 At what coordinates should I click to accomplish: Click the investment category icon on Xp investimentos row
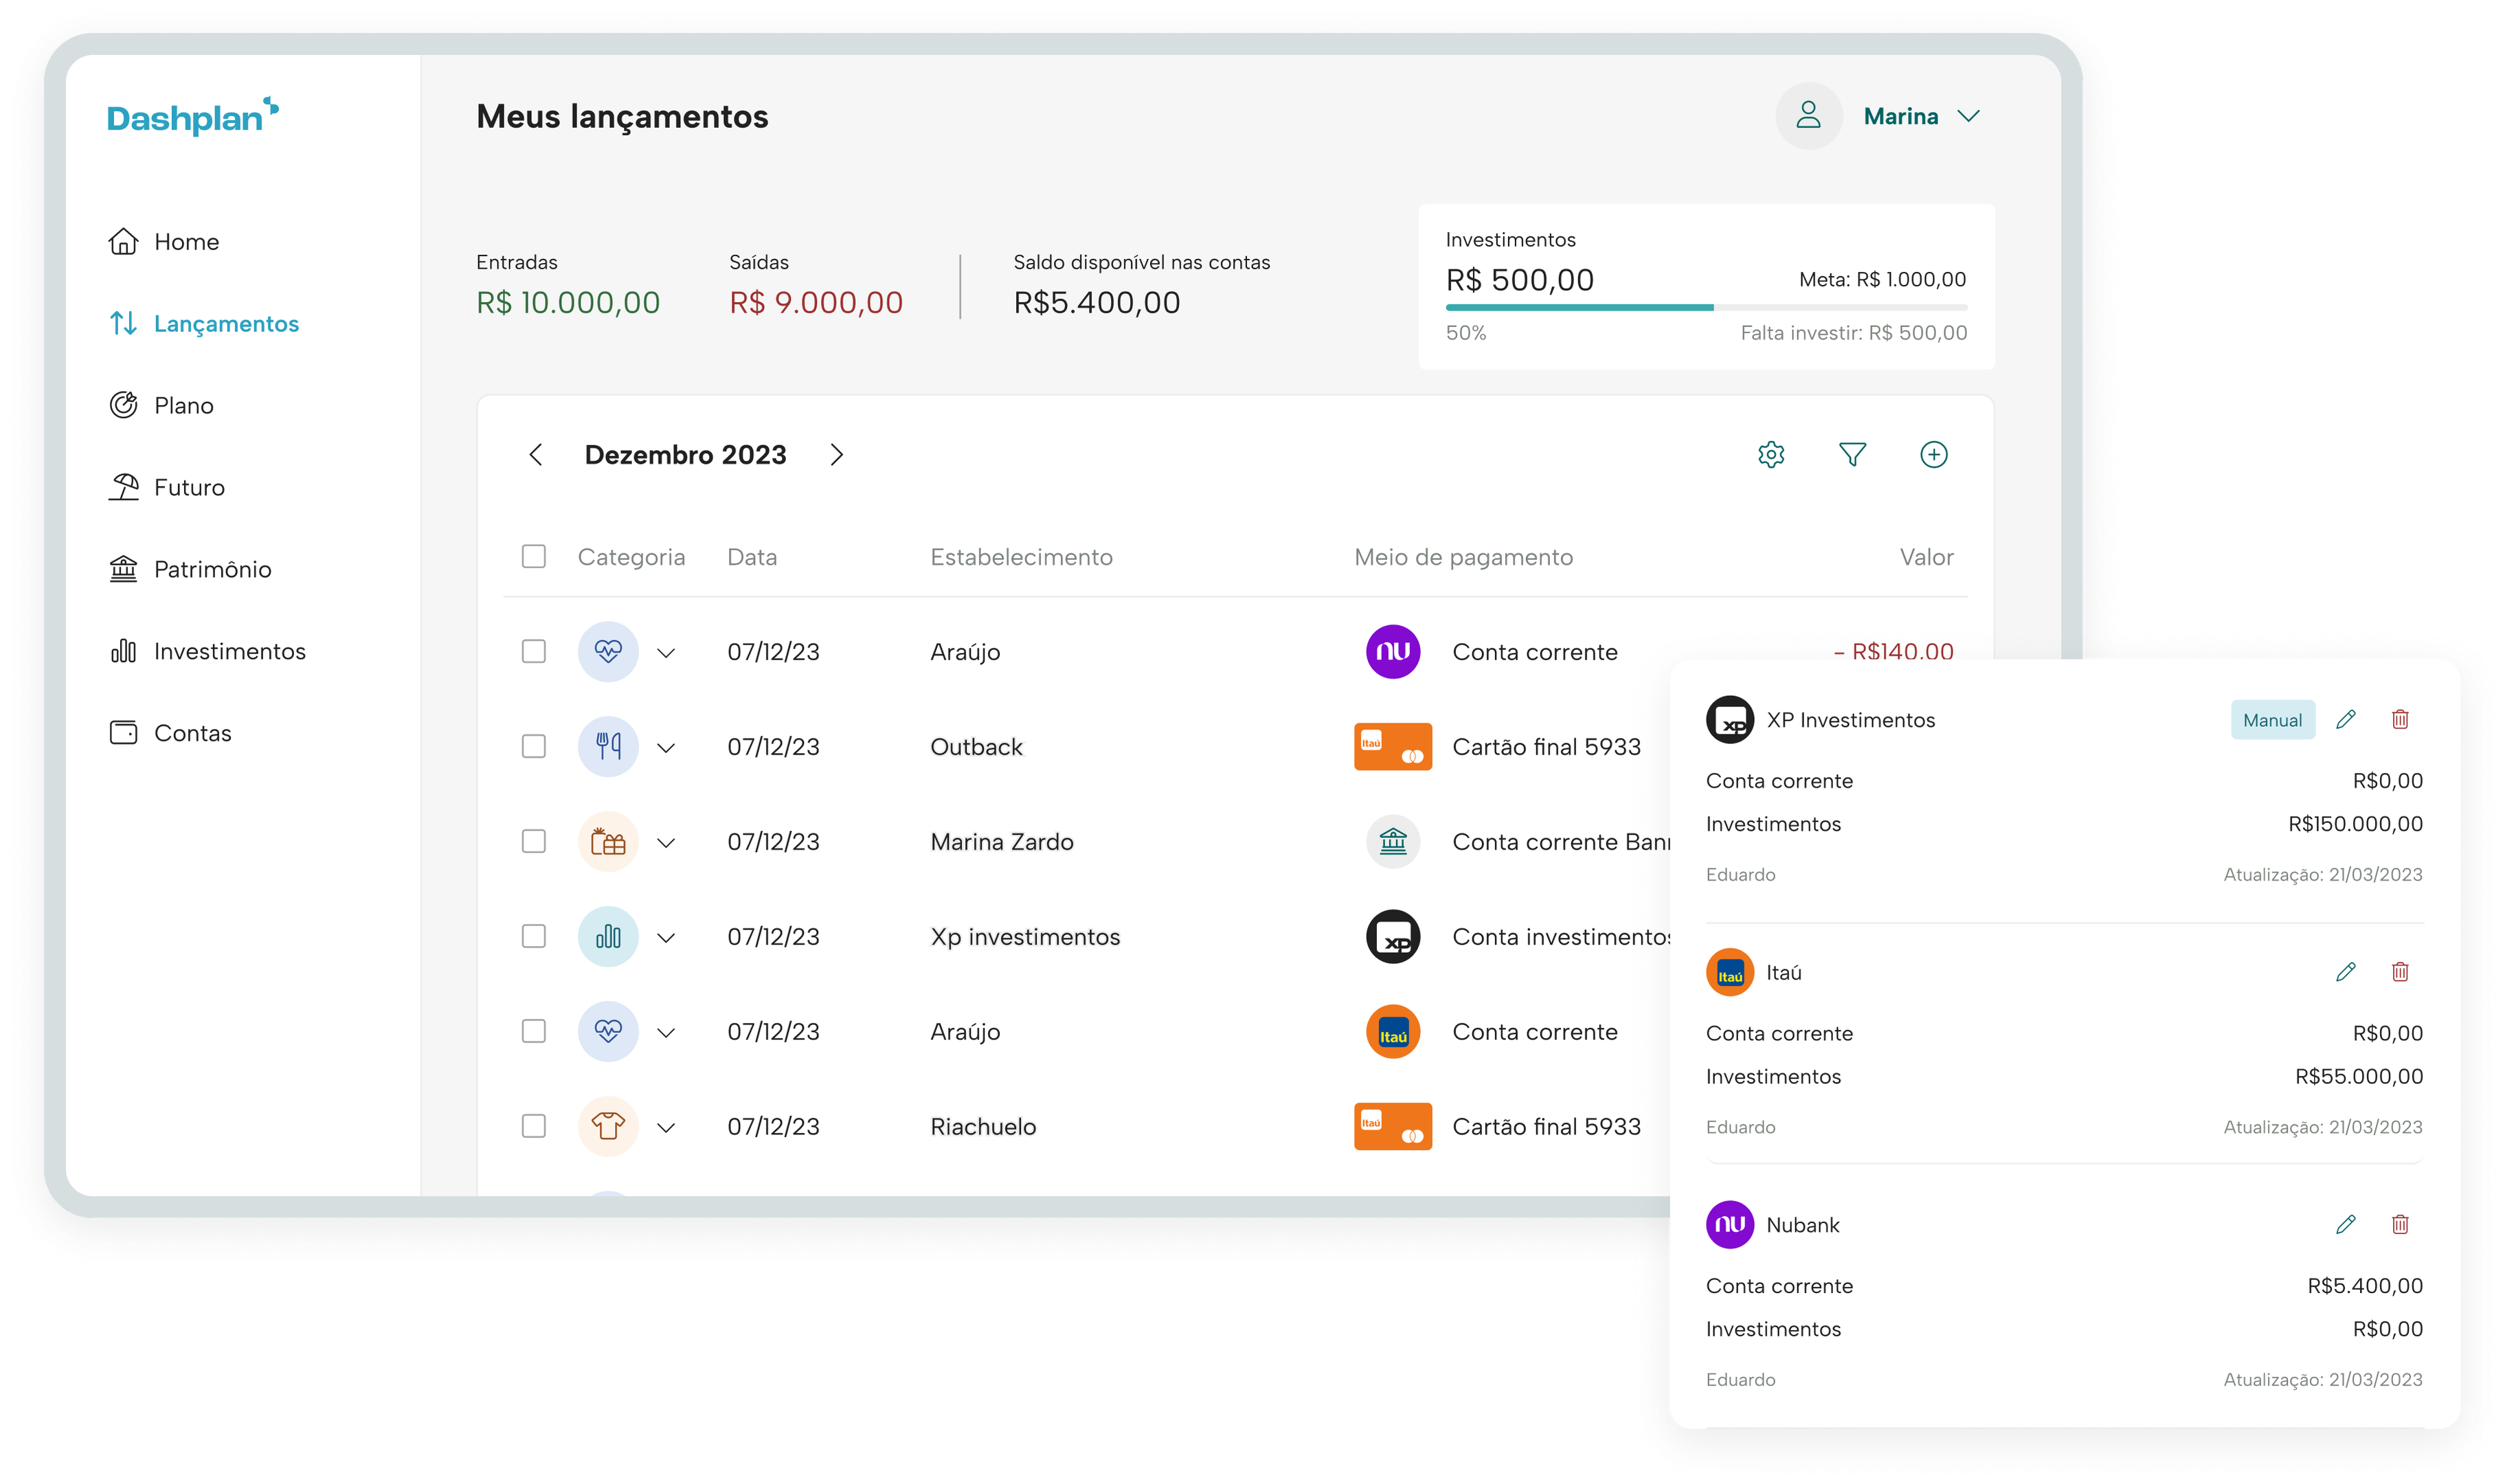click(608, 937)
